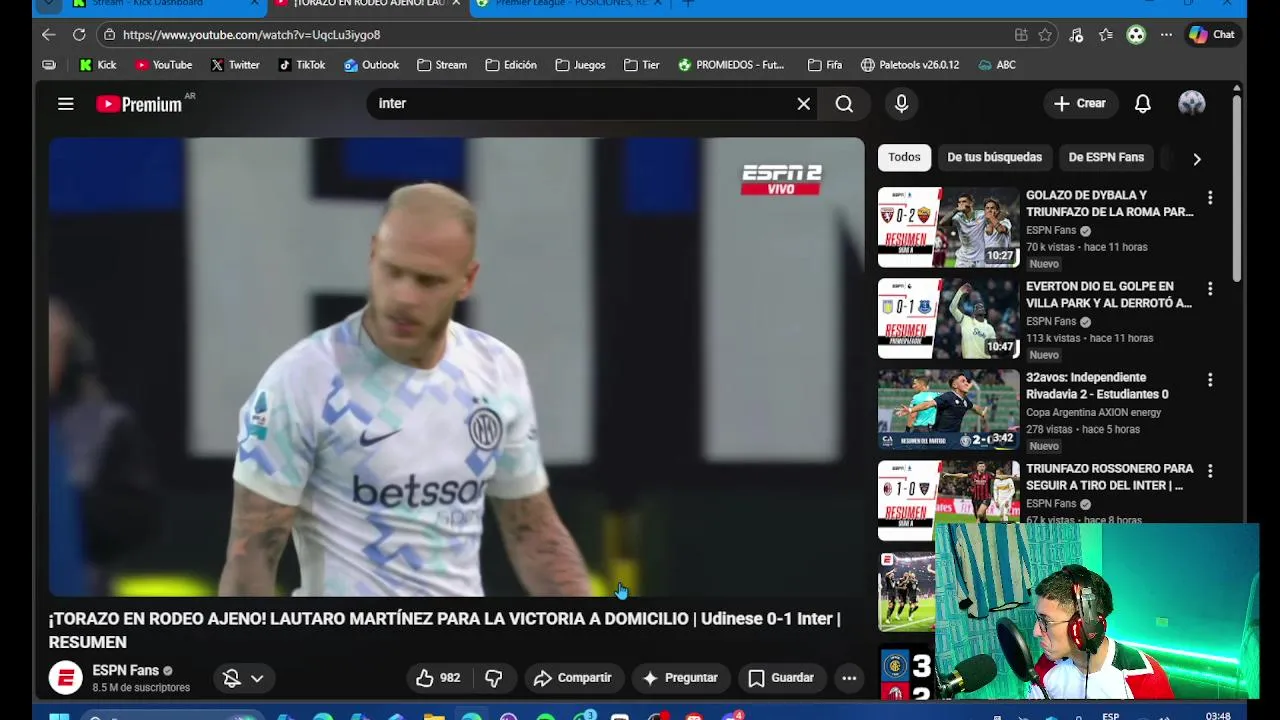Open options menu for Triunfazo Rossonero video
1280x720 pixels.
(1210, 471)
